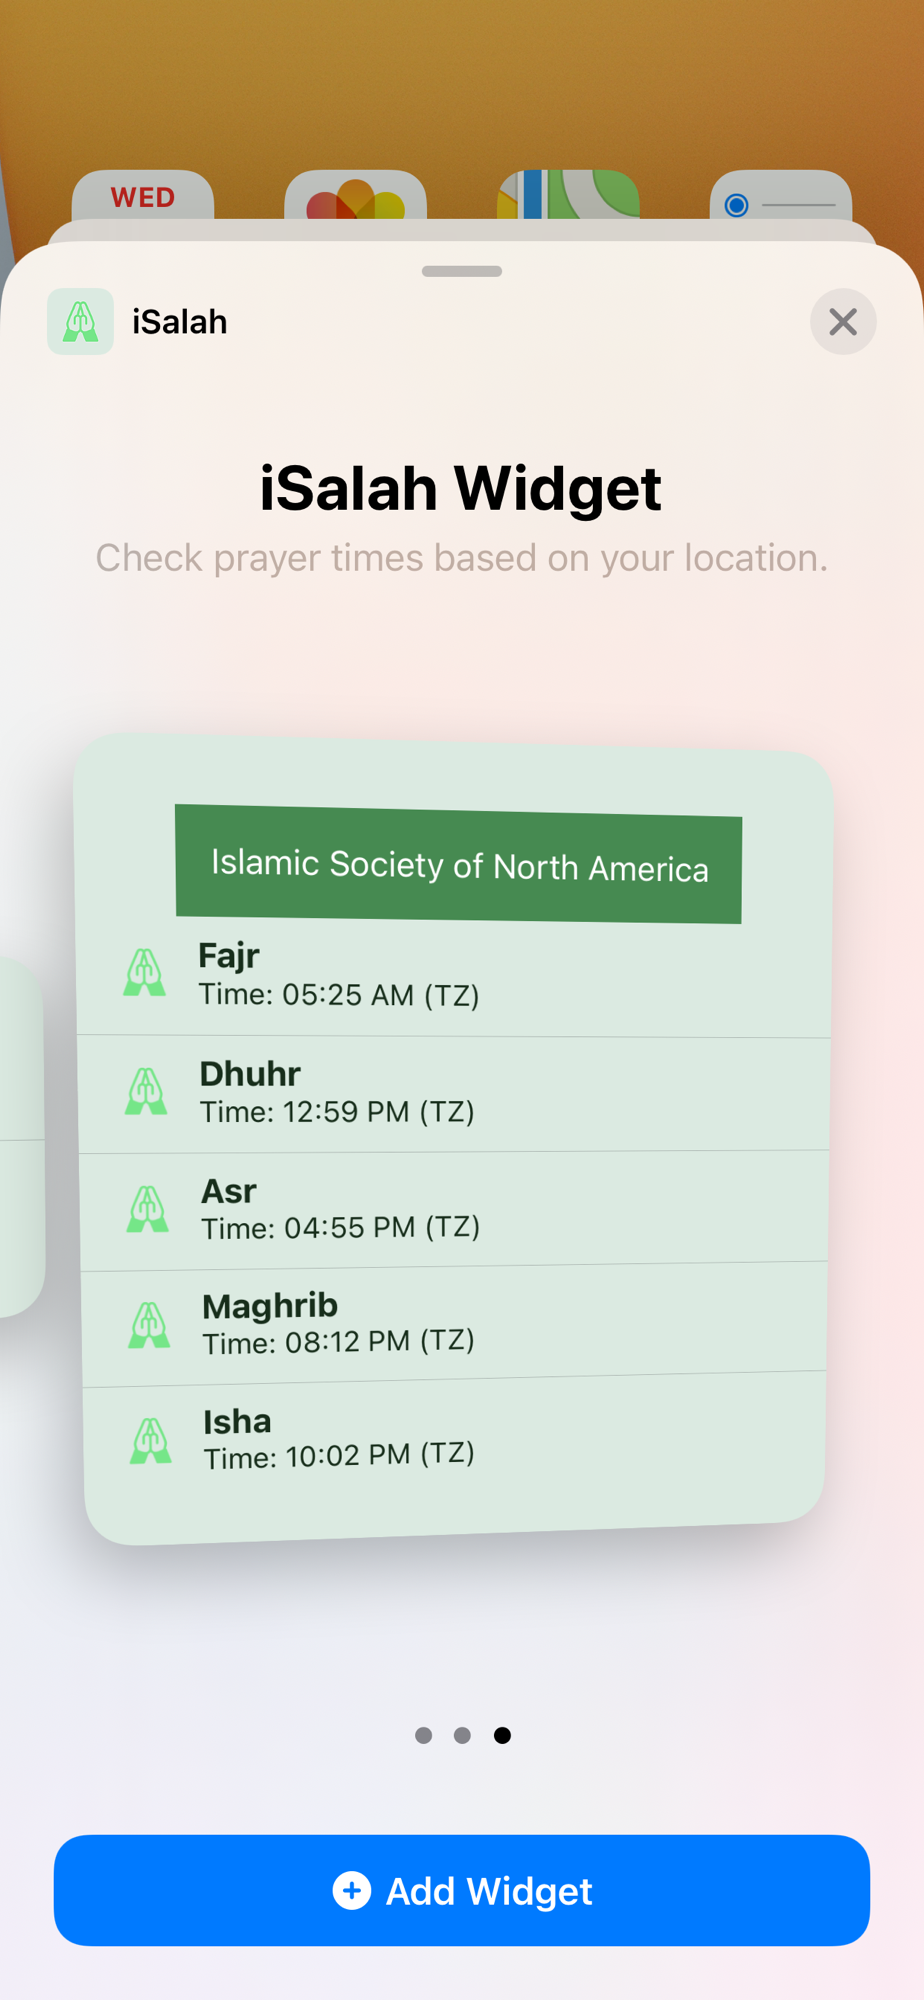
Task: Select the Fajr 05:25 AM row
Action: pyautogui.click(x=454, y=976)
